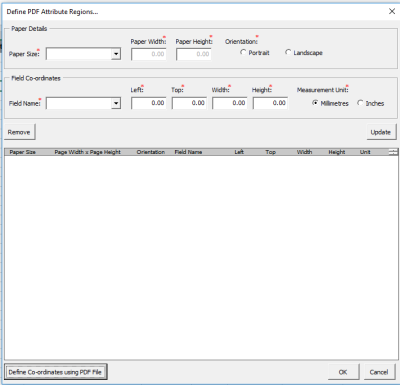Sort by the Paper Size column header
400x385 pixels.
[x=23, y=152]
